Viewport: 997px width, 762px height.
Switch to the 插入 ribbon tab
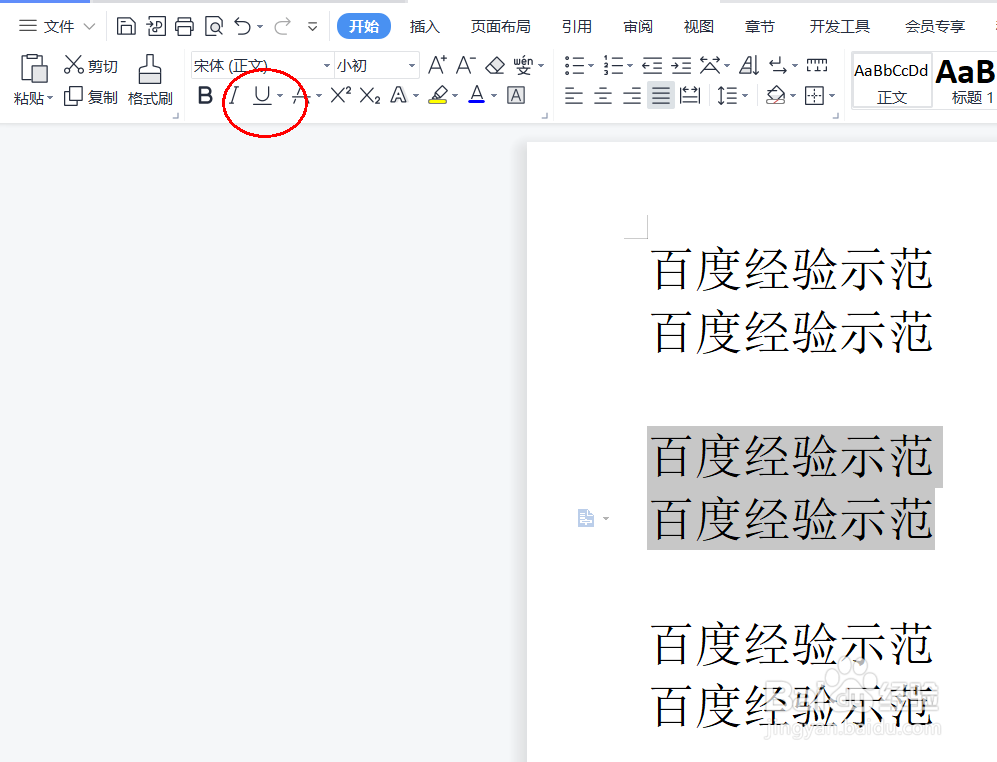[424, 26]
